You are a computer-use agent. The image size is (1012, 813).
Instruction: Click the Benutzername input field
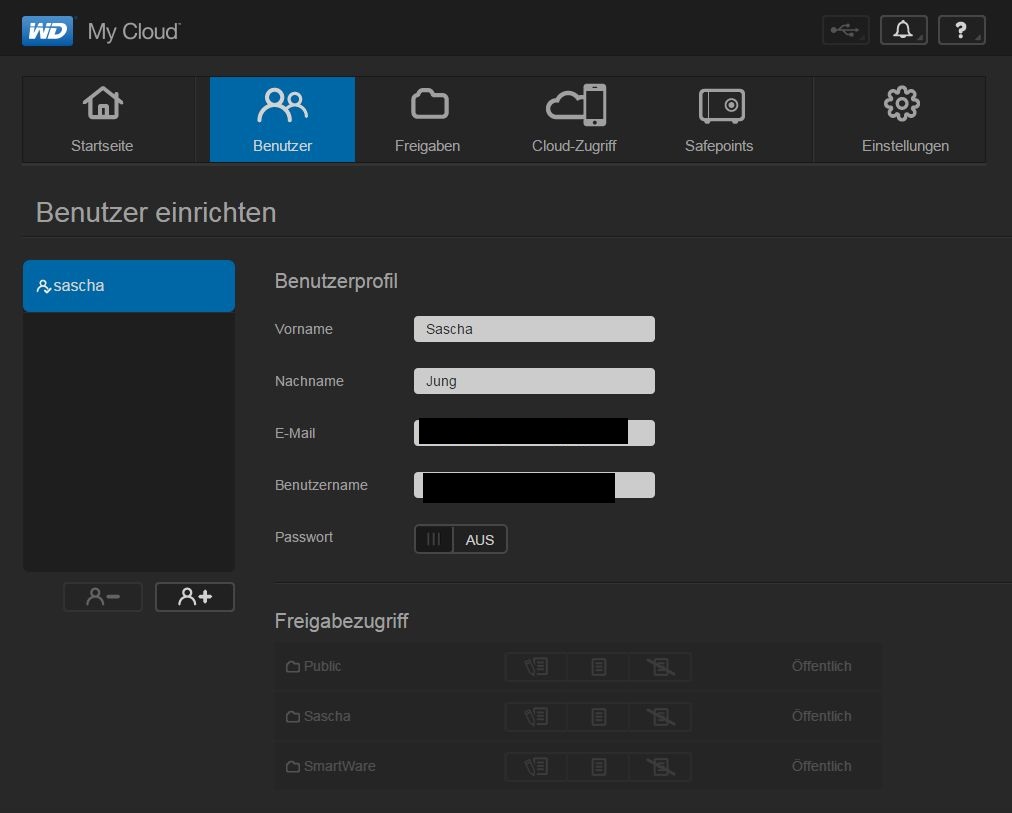534,485
